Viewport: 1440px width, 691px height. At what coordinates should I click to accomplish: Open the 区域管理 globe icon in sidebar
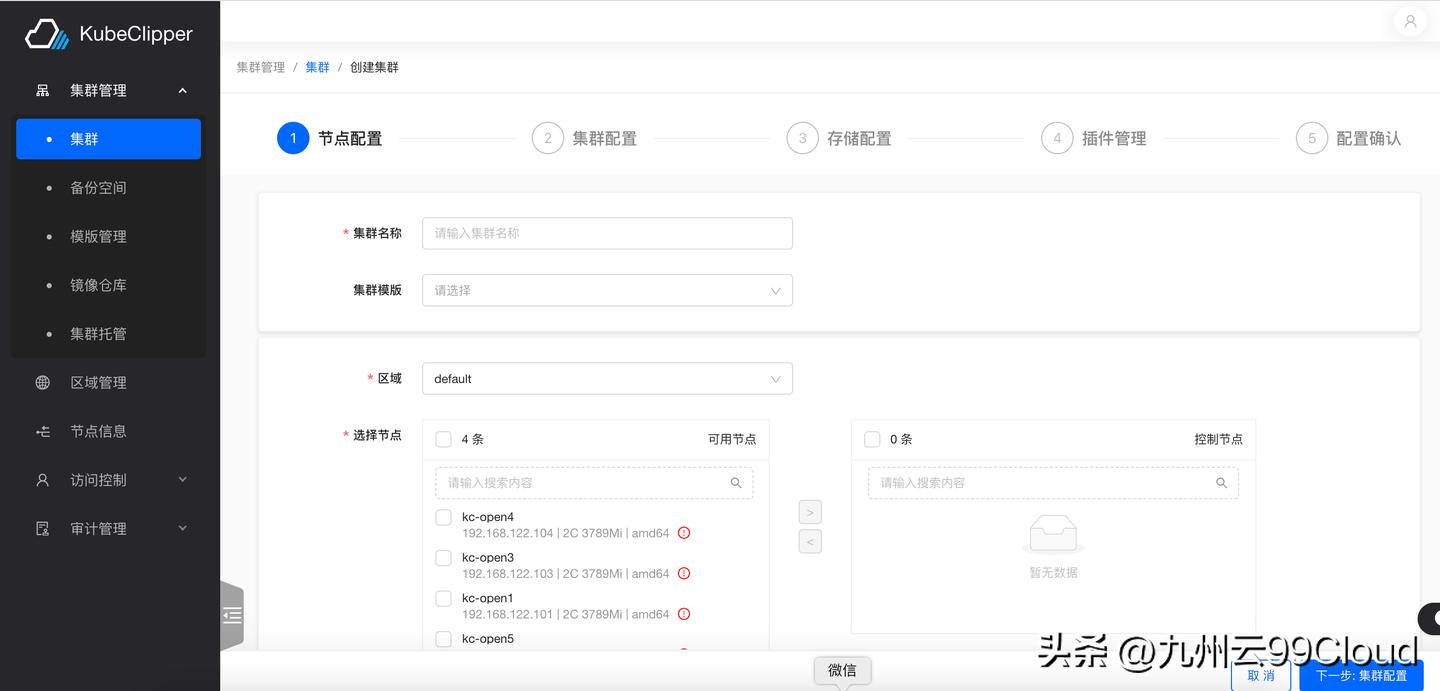[x=41, y=382]
